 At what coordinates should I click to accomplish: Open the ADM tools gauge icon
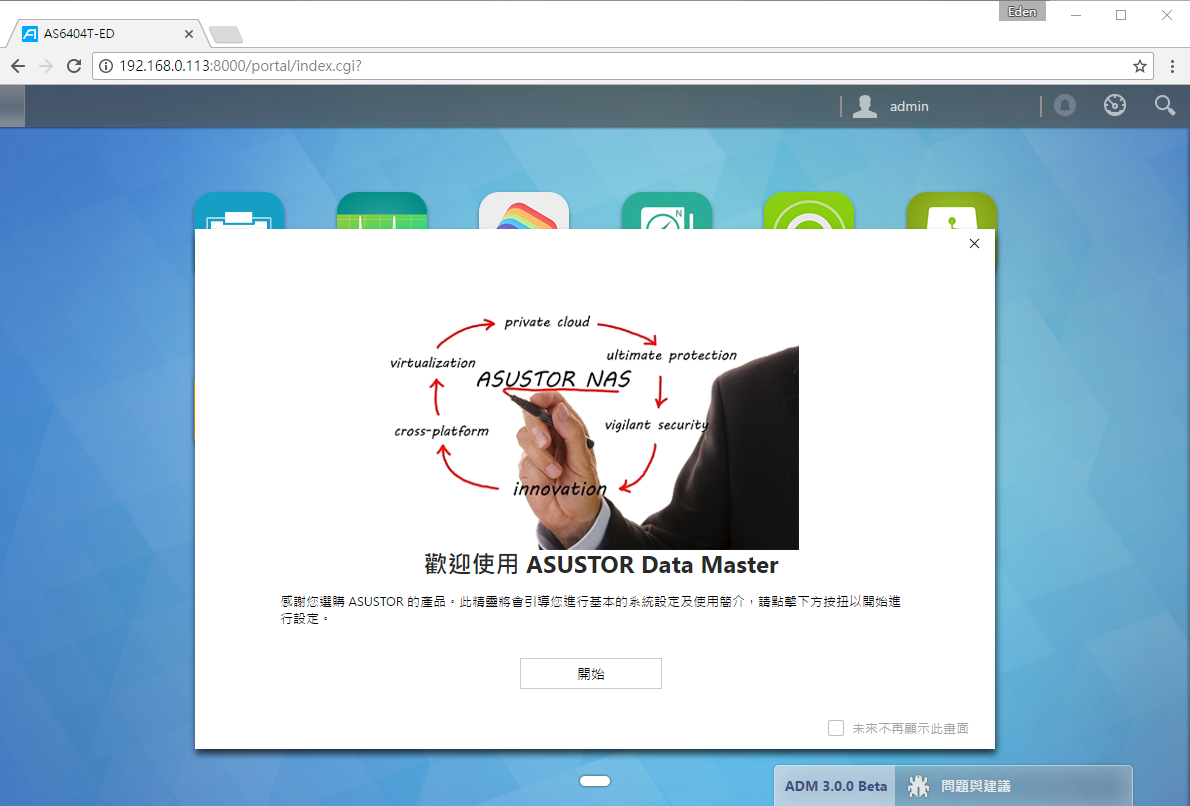click(1115, 105)
